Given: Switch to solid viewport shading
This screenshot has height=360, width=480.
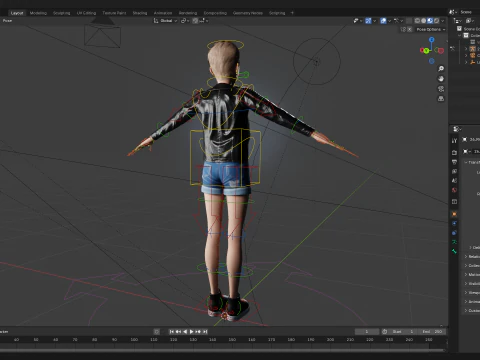Looking at the screenshot, I should (x=424, y=21).
